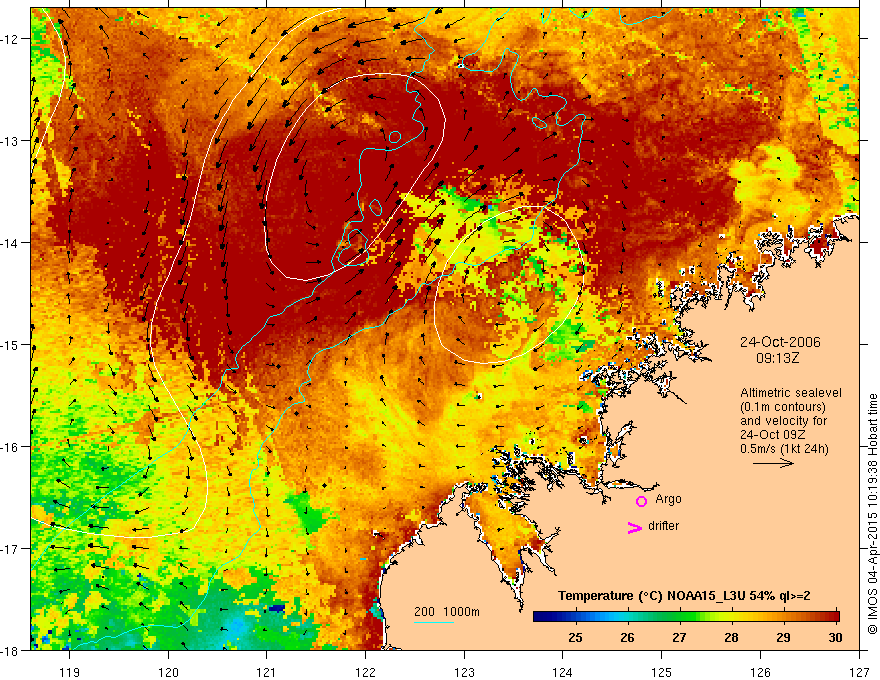Click the longitude axis label 120
The height and width of the screenshot is (680, 880).
point(168,672)
